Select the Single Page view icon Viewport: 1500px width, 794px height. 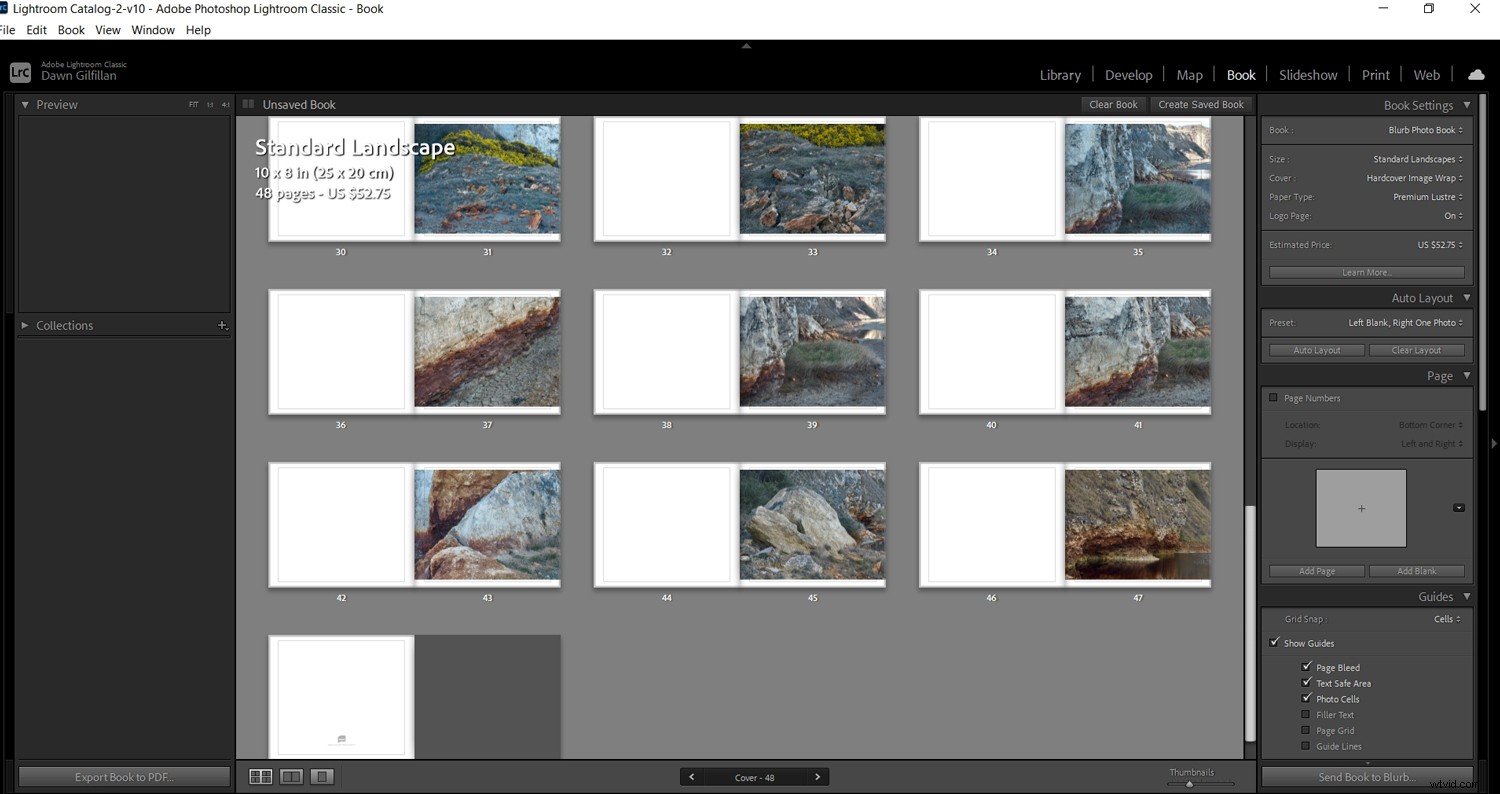(x=321, y=776)
